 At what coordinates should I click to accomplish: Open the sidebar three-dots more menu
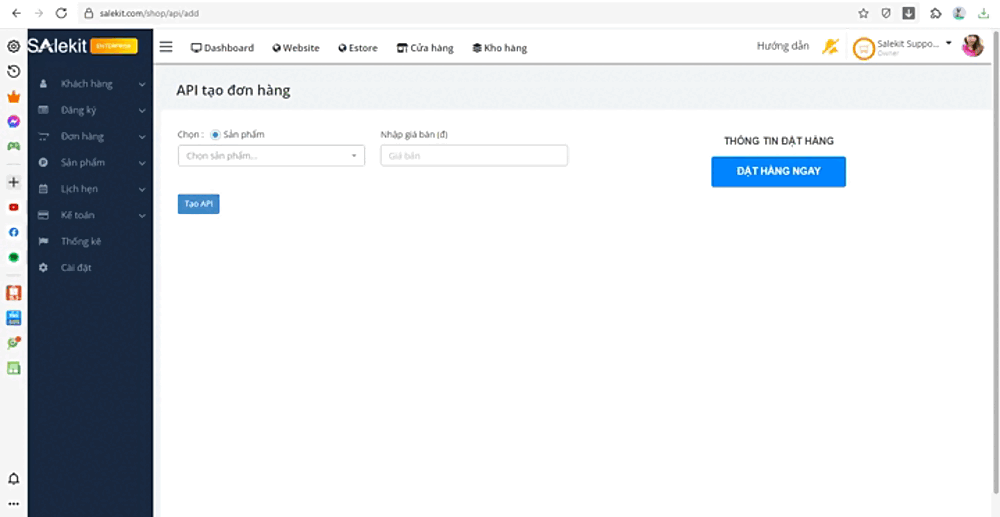pos(13,504)
